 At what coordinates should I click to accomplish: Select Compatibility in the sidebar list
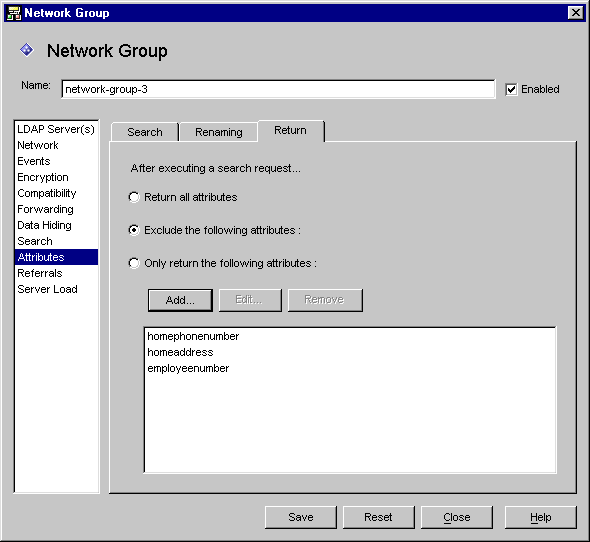click(x=56, y=193)
